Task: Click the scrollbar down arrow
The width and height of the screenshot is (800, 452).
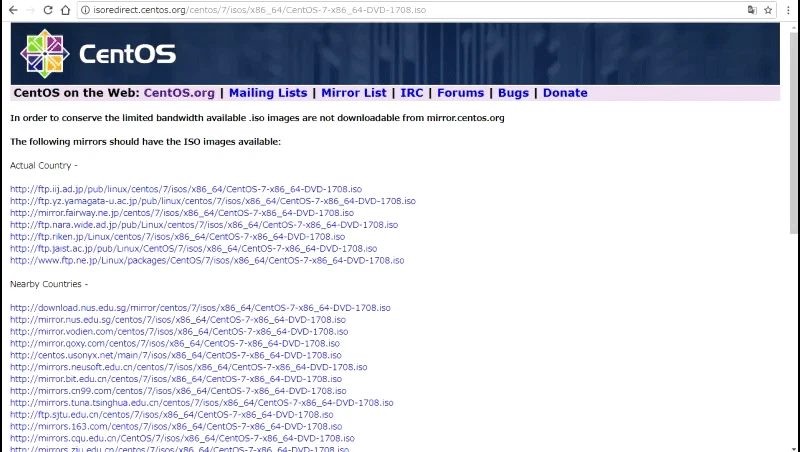Action: 794,448
